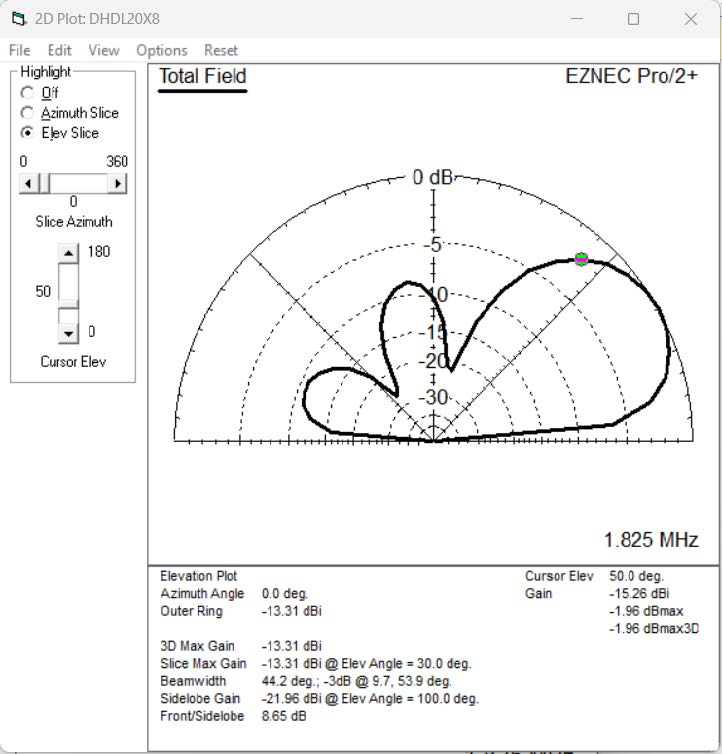Viewport: 722px width, 754px height.
Task: Click the Reset menu item
Action: [221, 50]
